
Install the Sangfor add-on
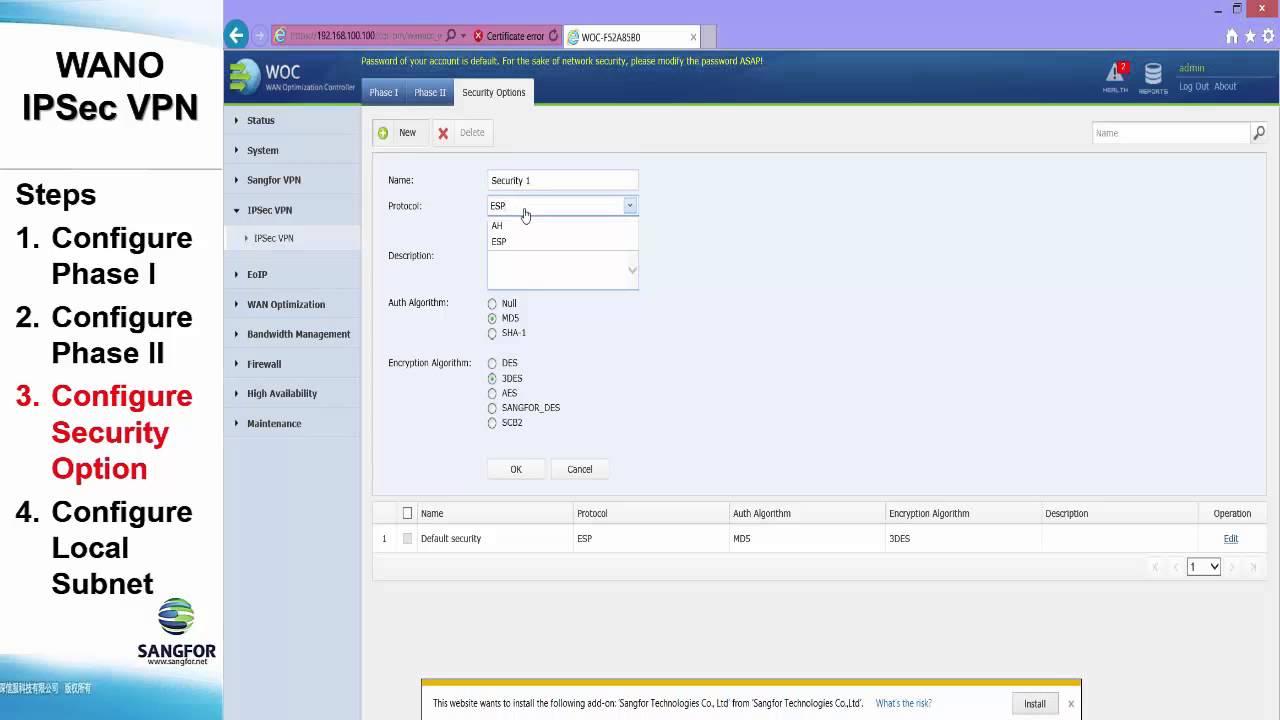click(x=1035, y=704)
